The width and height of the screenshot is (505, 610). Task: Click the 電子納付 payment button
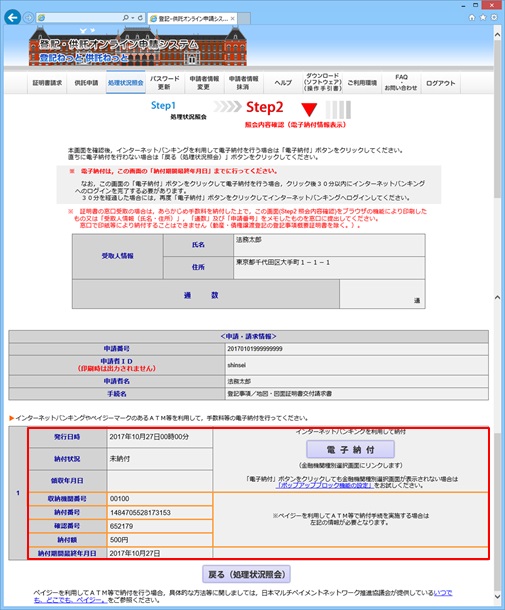click(350, 450)
